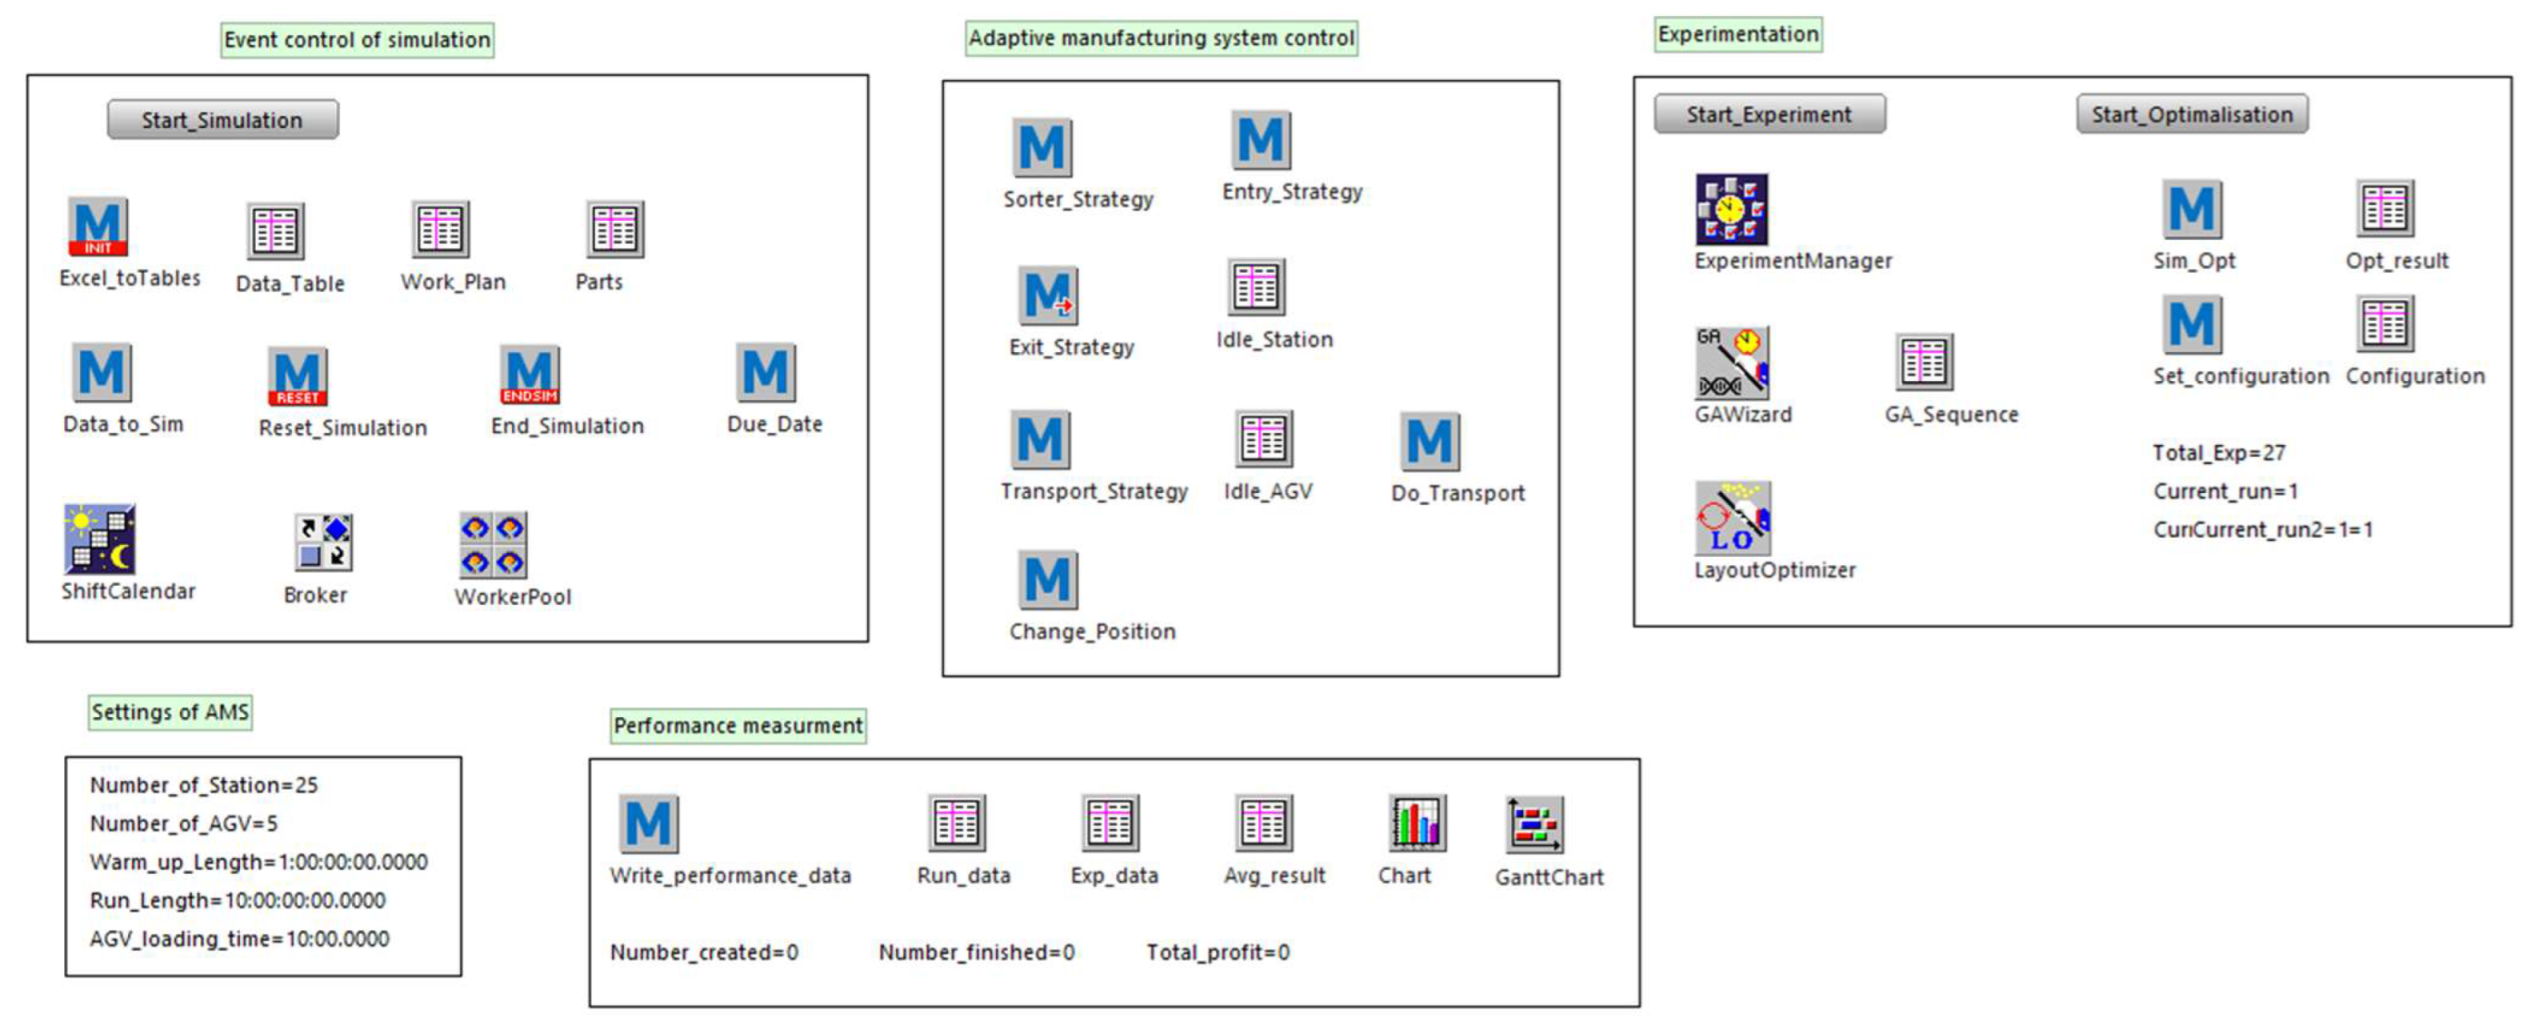2535x1034 pixels.
Task: Click the Start_Simulation button
Action: [222, 119]
